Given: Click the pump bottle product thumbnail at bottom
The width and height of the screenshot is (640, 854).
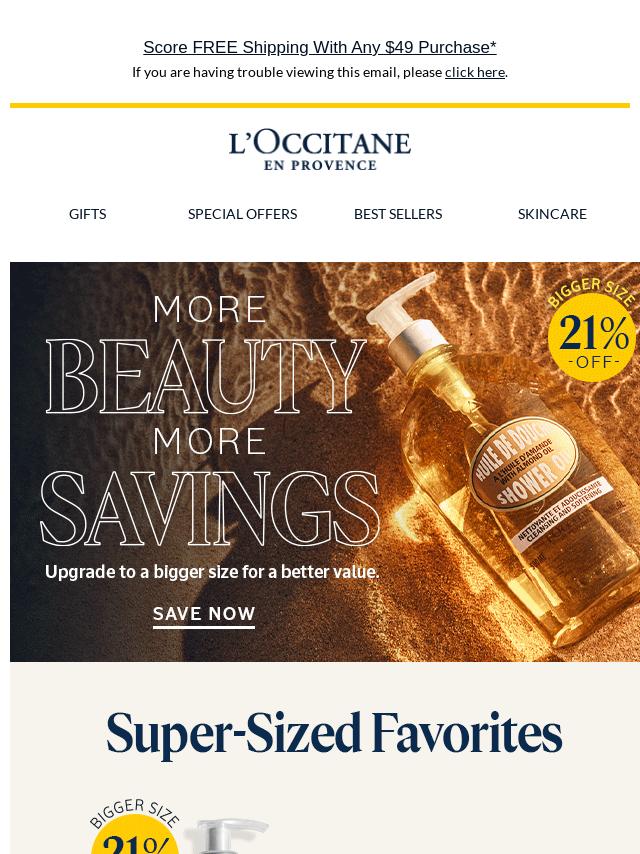Looking at the screenshot, I should 226,836.
